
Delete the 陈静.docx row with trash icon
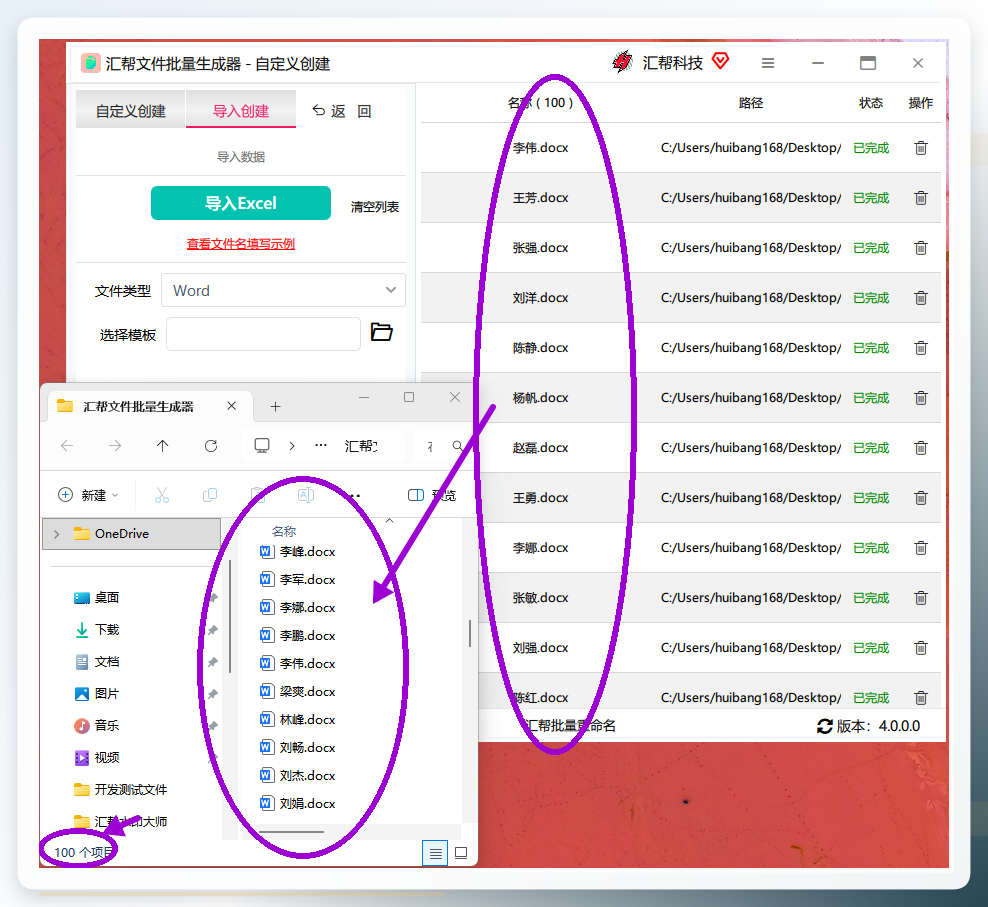(x=921, y=348)
